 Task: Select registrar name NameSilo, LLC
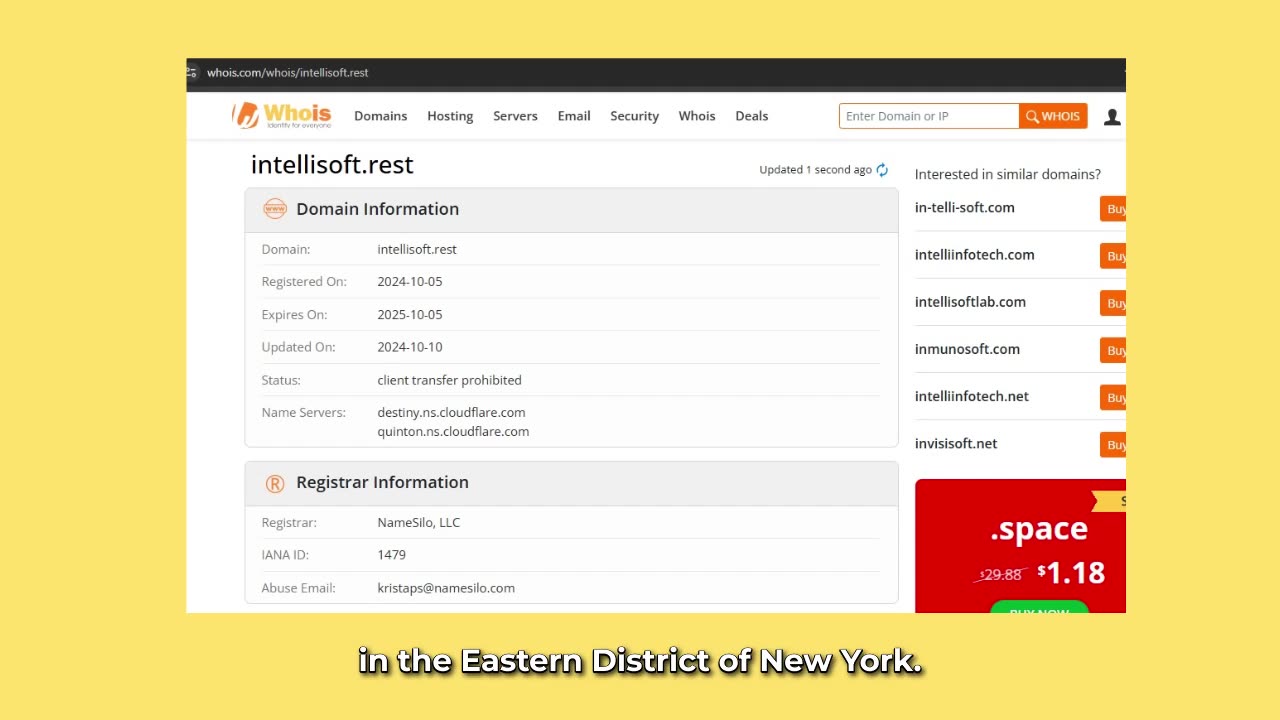click(419, 522)
